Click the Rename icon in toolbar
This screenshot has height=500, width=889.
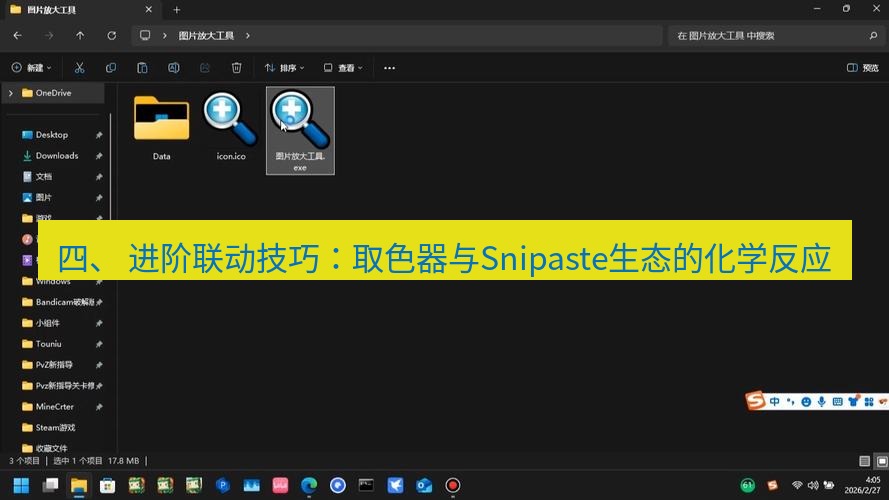[173, 68]
